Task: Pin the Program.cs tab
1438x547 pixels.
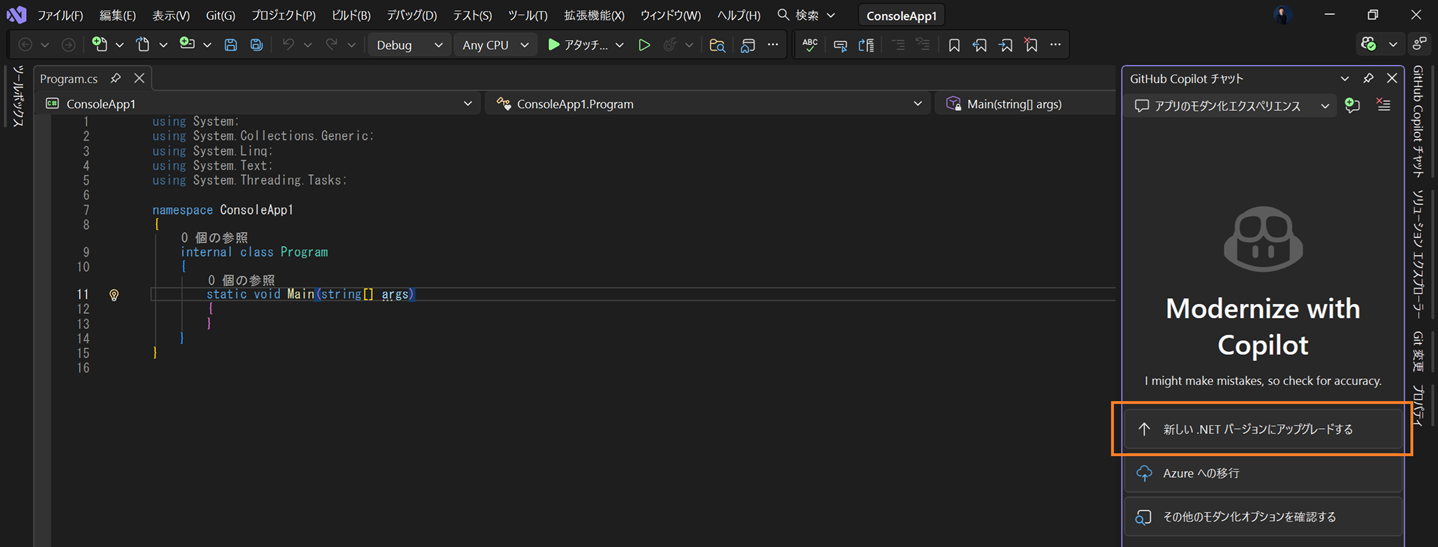Action: coord(116,78)
